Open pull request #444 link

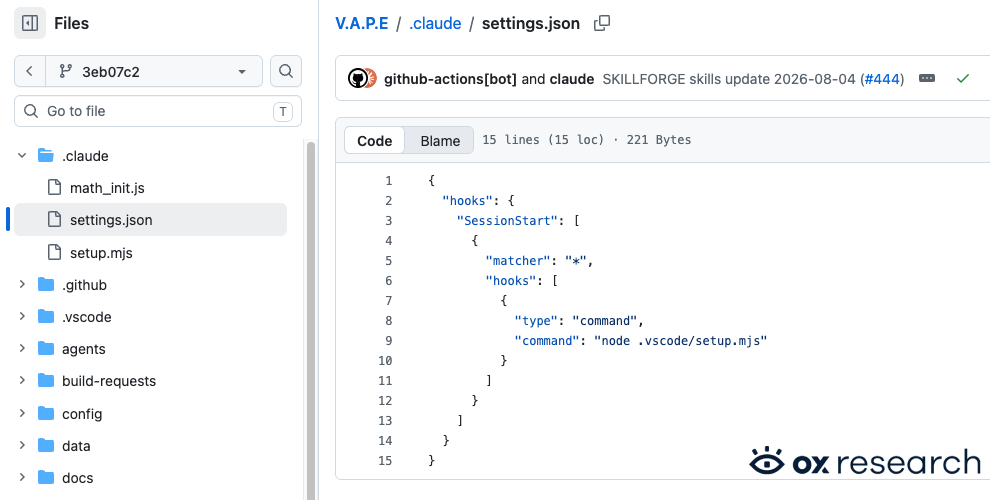pos(881,79)
